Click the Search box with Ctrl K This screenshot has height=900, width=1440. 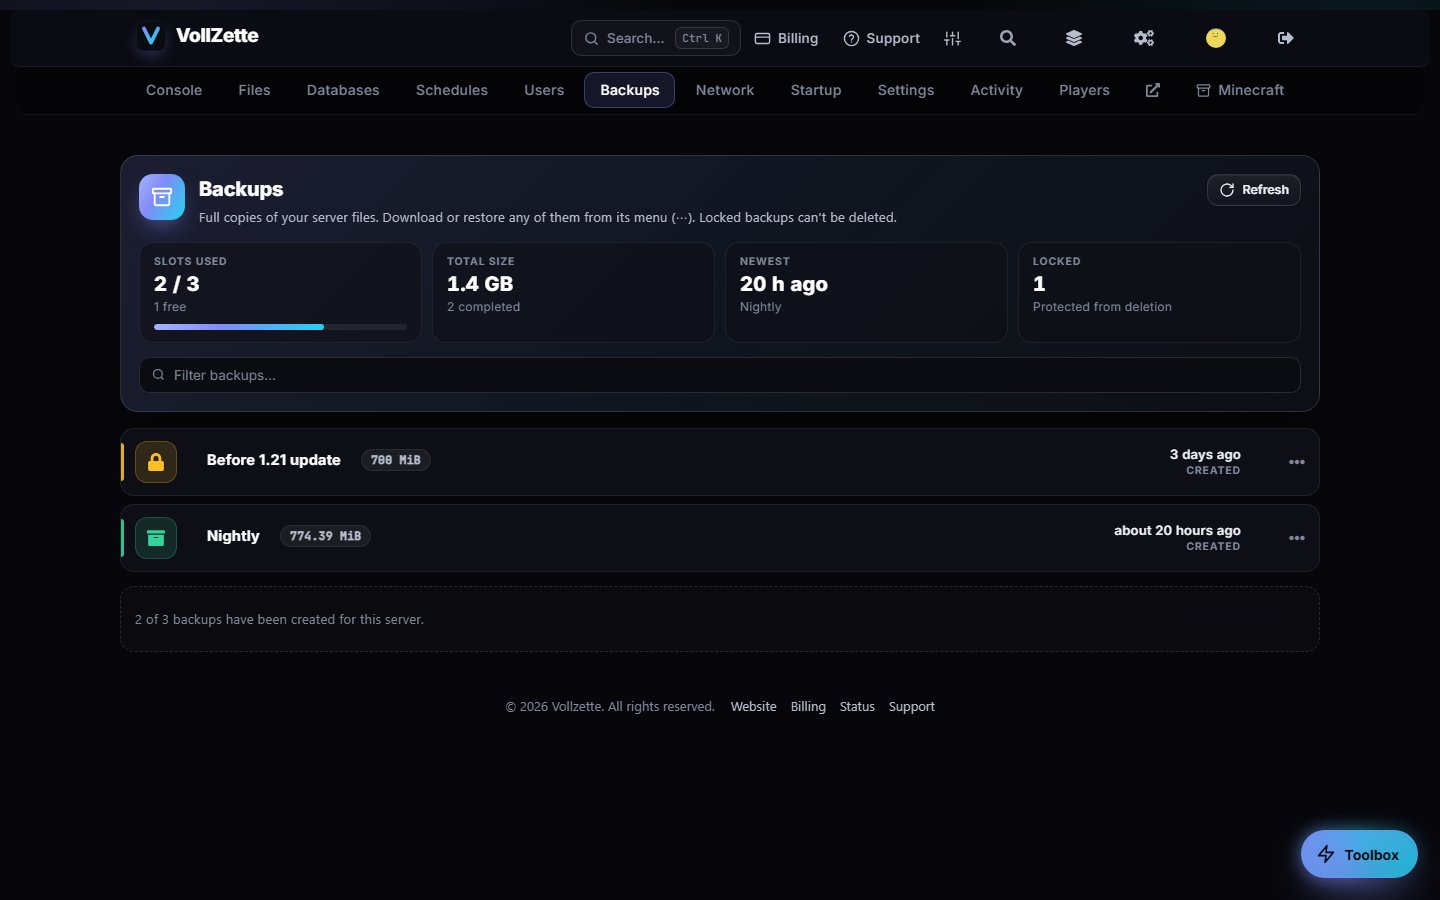pyautogui.click(x=656, y=38)
